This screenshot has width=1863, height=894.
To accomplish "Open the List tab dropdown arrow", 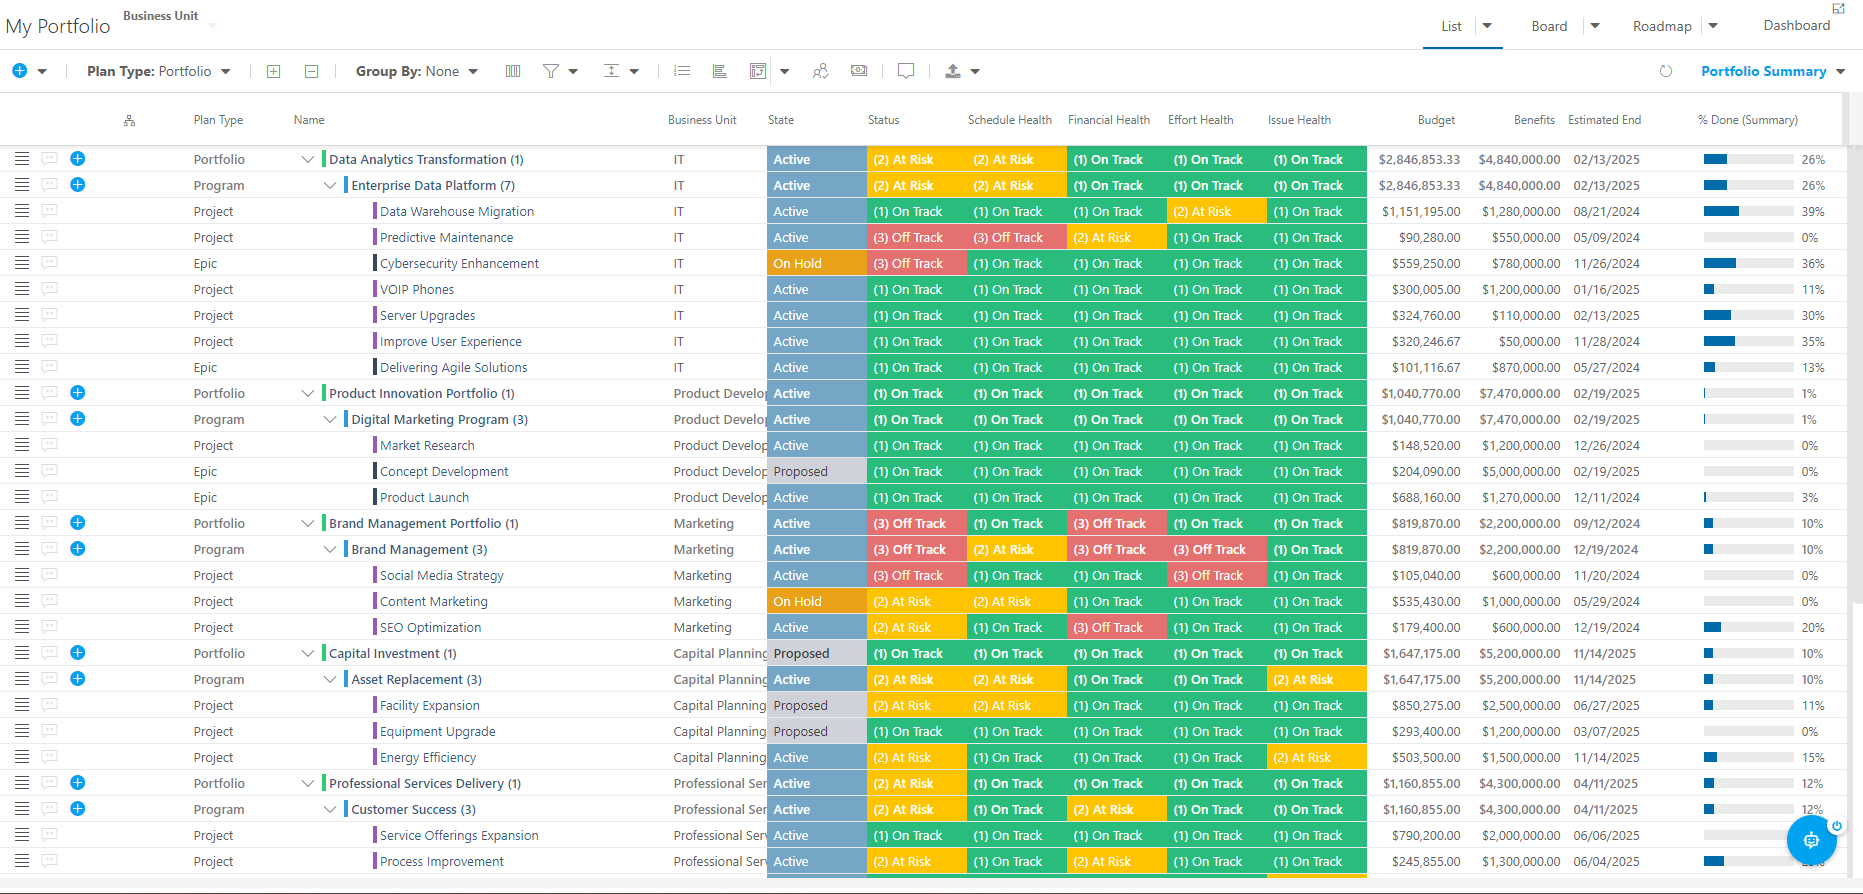I will [x=1487, y=26].
